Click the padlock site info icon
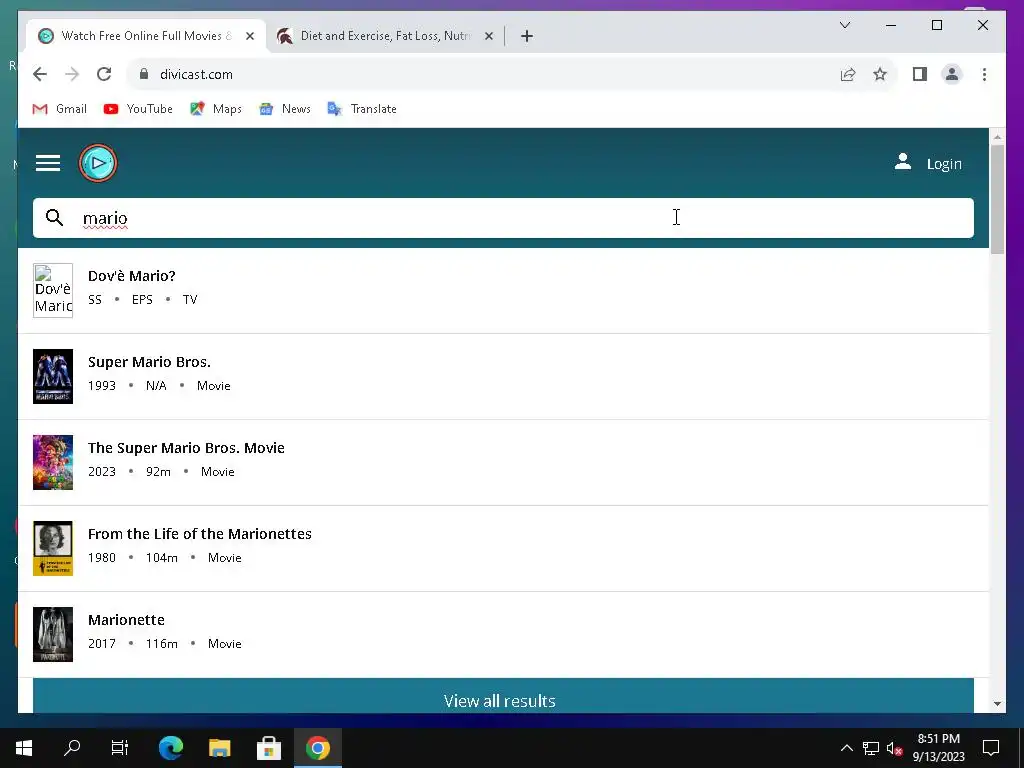The width and height of the screenshot is (1024, 768). (144, 74)
